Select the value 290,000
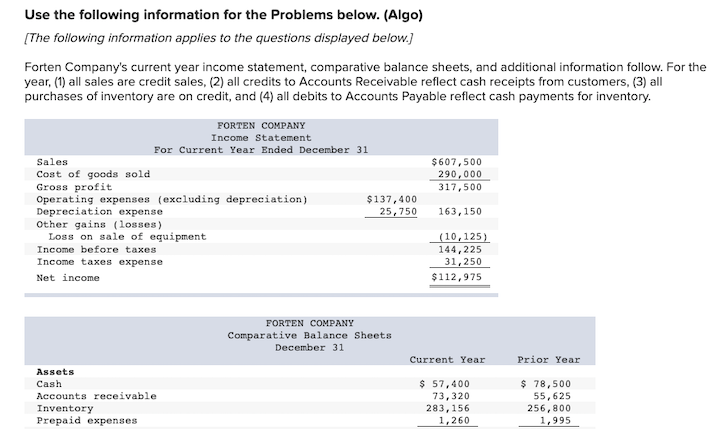 460,174
